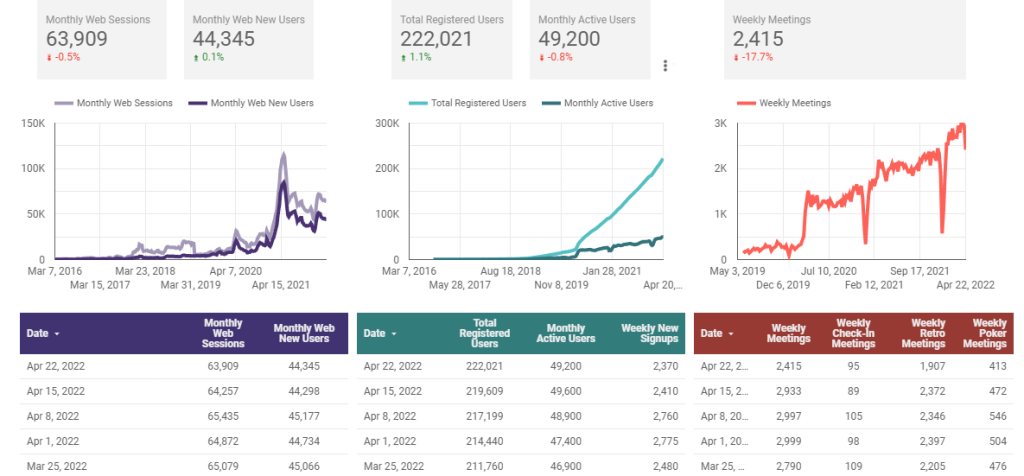Click 2,370 in Weekly New Signups column
This screenshot has height=476, width=1024.
pyautogui.click(x=665, y=366)
